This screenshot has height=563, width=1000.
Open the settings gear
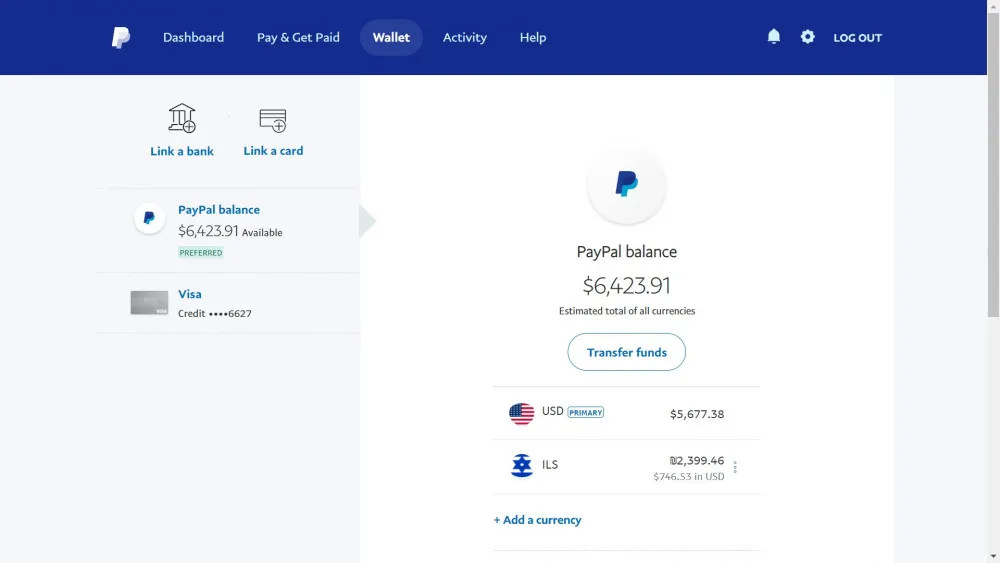pos(807,36)
